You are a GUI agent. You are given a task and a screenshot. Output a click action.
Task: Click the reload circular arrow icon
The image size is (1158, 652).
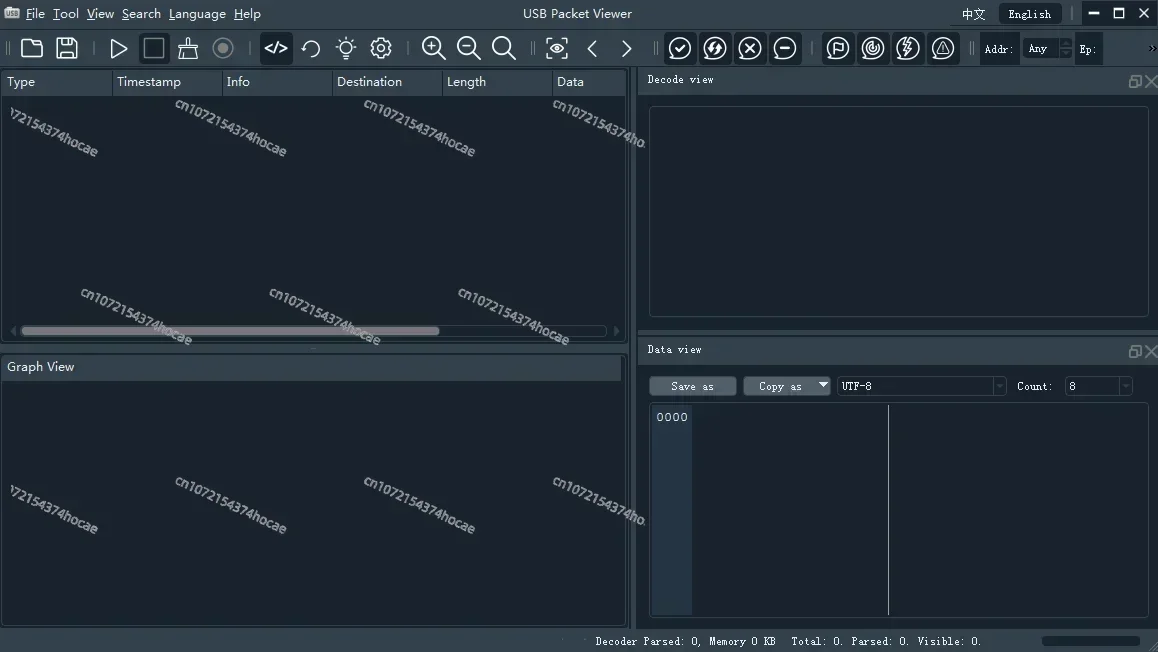311,49
